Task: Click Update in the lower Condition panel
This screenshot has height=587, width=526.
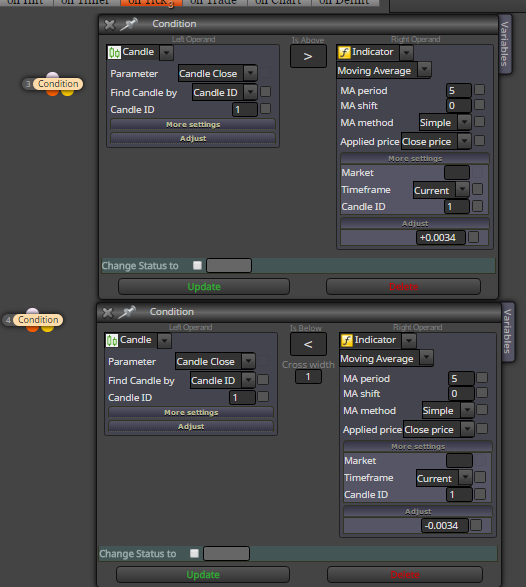Action: coord(203,575)
